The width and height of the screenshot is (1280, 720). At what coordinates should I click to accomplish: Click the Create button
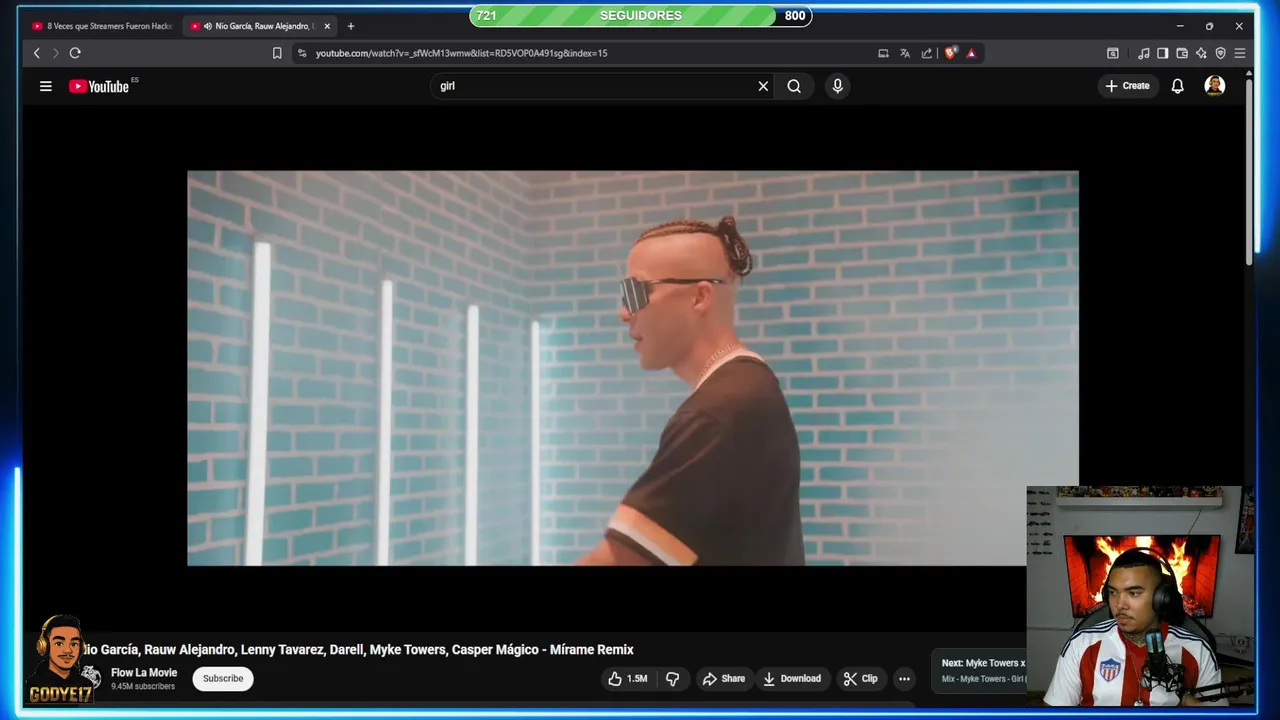click(x=1127, y=86)
